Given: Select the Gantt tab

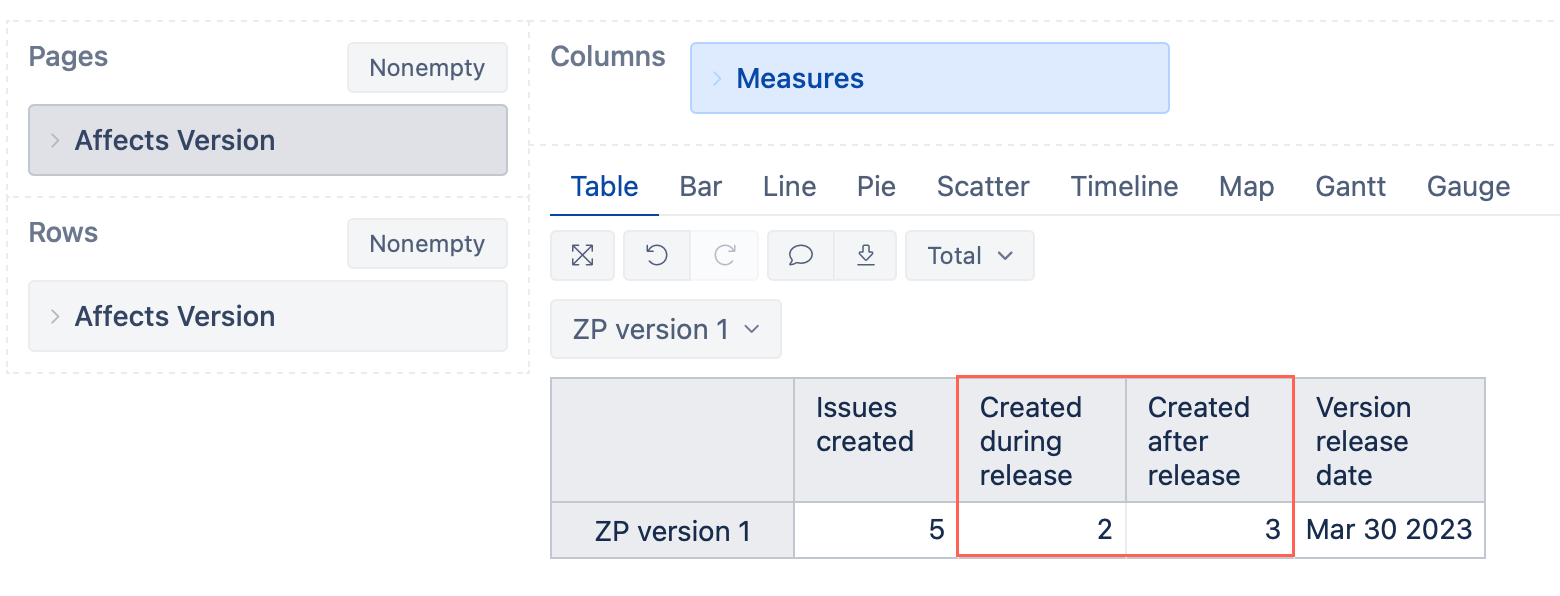Looking at the screenshot, I should coord(1350,187).
